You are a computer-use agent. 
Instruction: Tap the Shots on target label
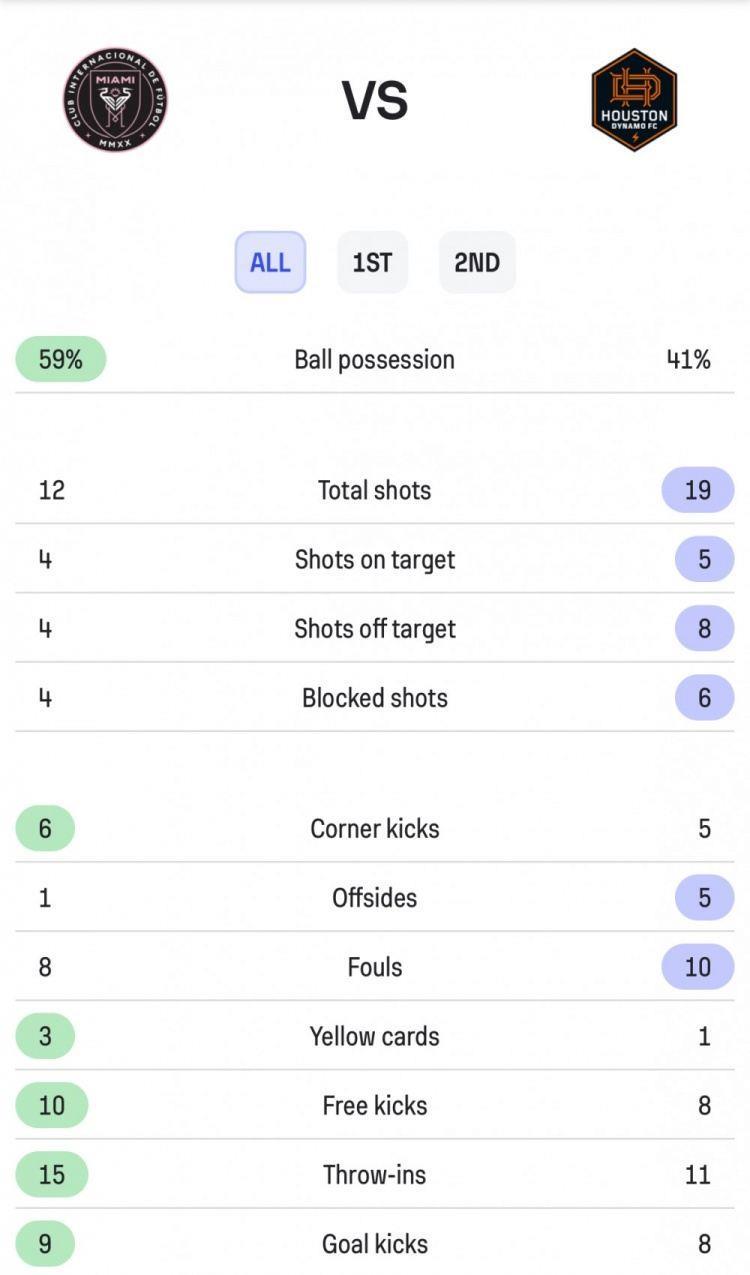[374, 560]
